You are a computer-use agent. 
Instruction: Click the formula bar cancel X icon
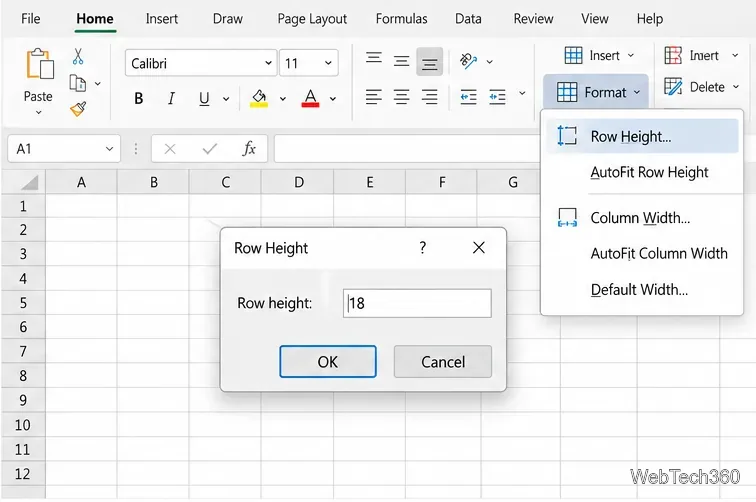(x=170, y=149)
